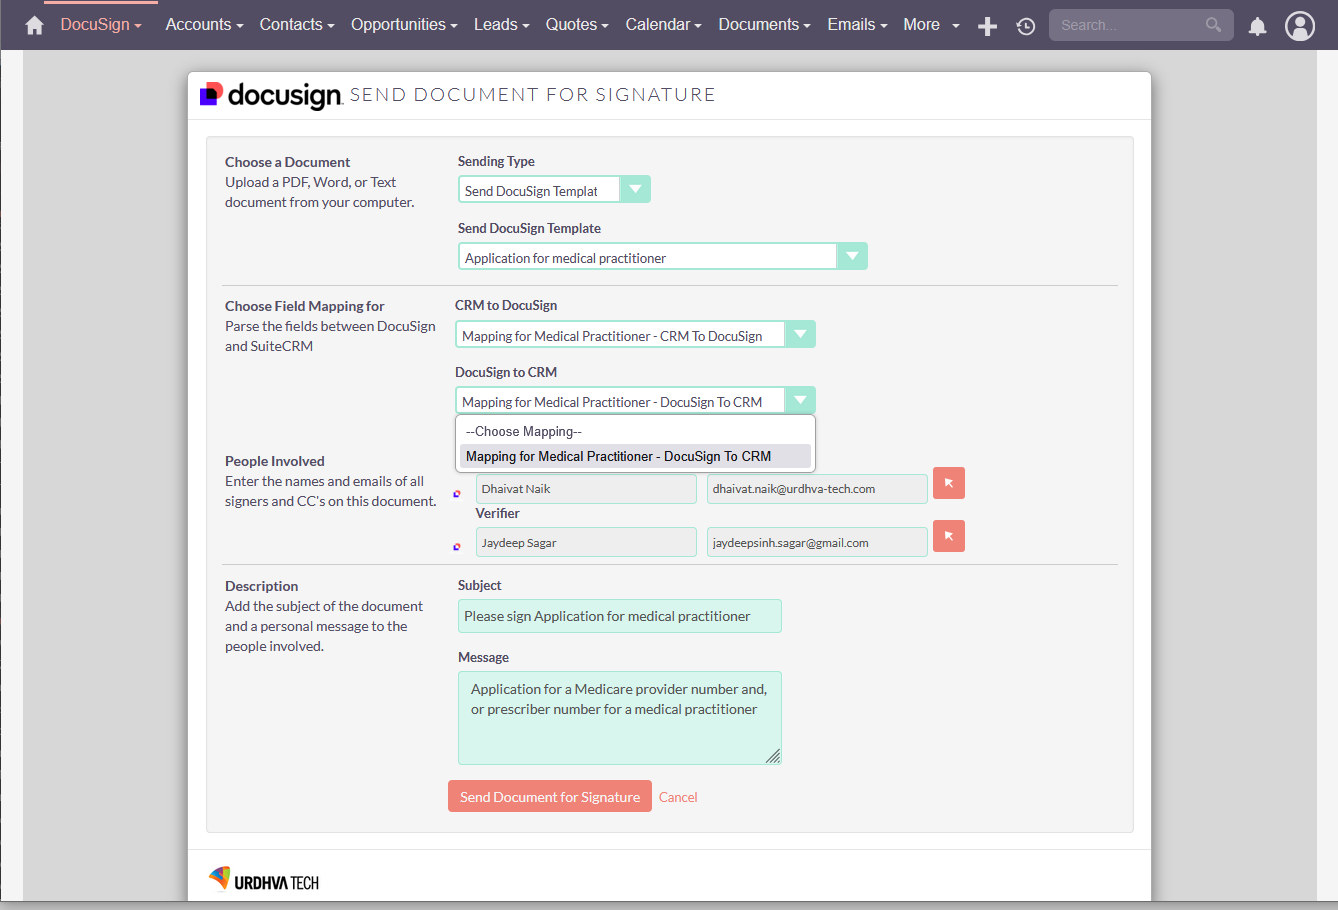Expand the CRM to DocuSign mapping dropdown
The image size is (1338, 910).
(x=800, y=333)
